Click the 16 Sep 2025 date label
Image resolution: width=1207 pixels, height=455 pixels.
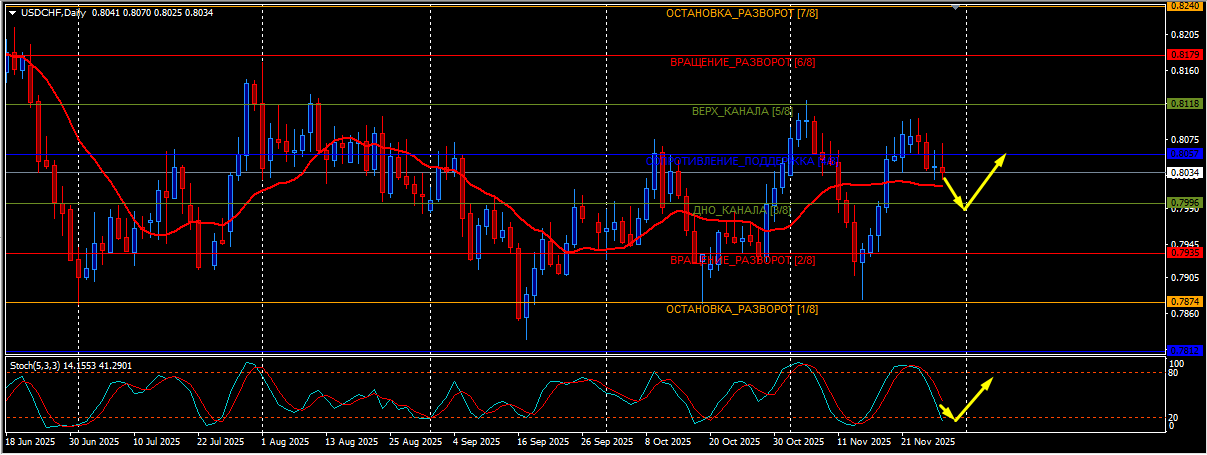click(x=541, y=441)
